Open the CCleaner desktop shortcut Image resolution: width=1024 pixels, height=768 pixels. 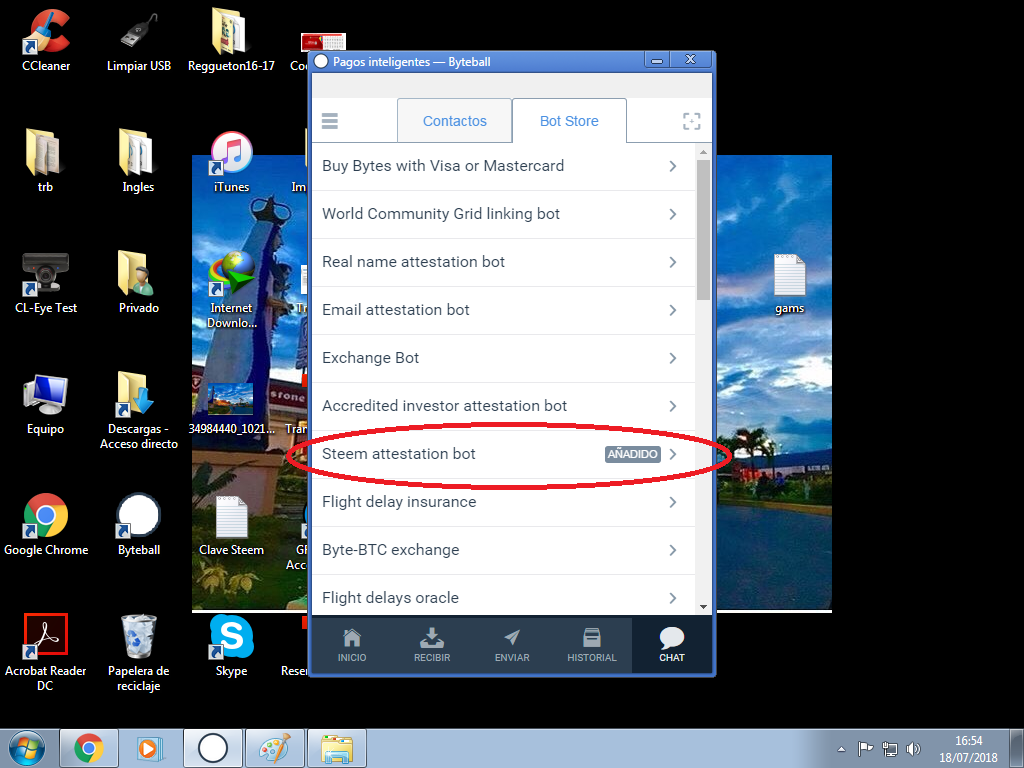46,40
